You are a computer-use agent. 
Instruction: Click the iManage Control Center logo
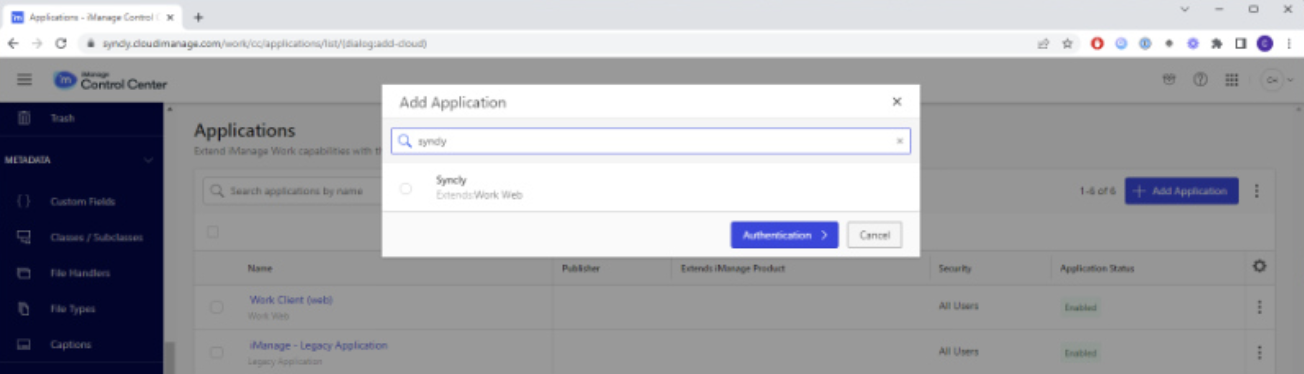point(111,81)
